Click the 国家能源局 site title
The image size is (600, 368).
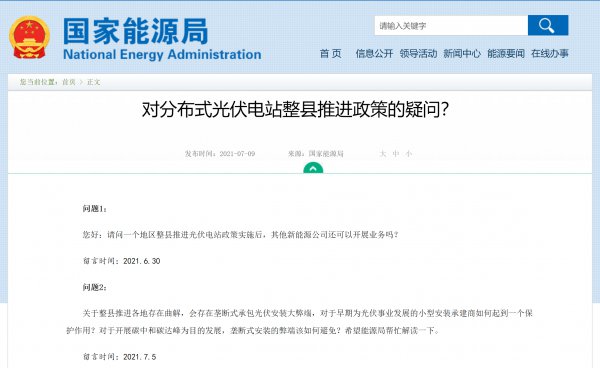[x=135, y=31]
